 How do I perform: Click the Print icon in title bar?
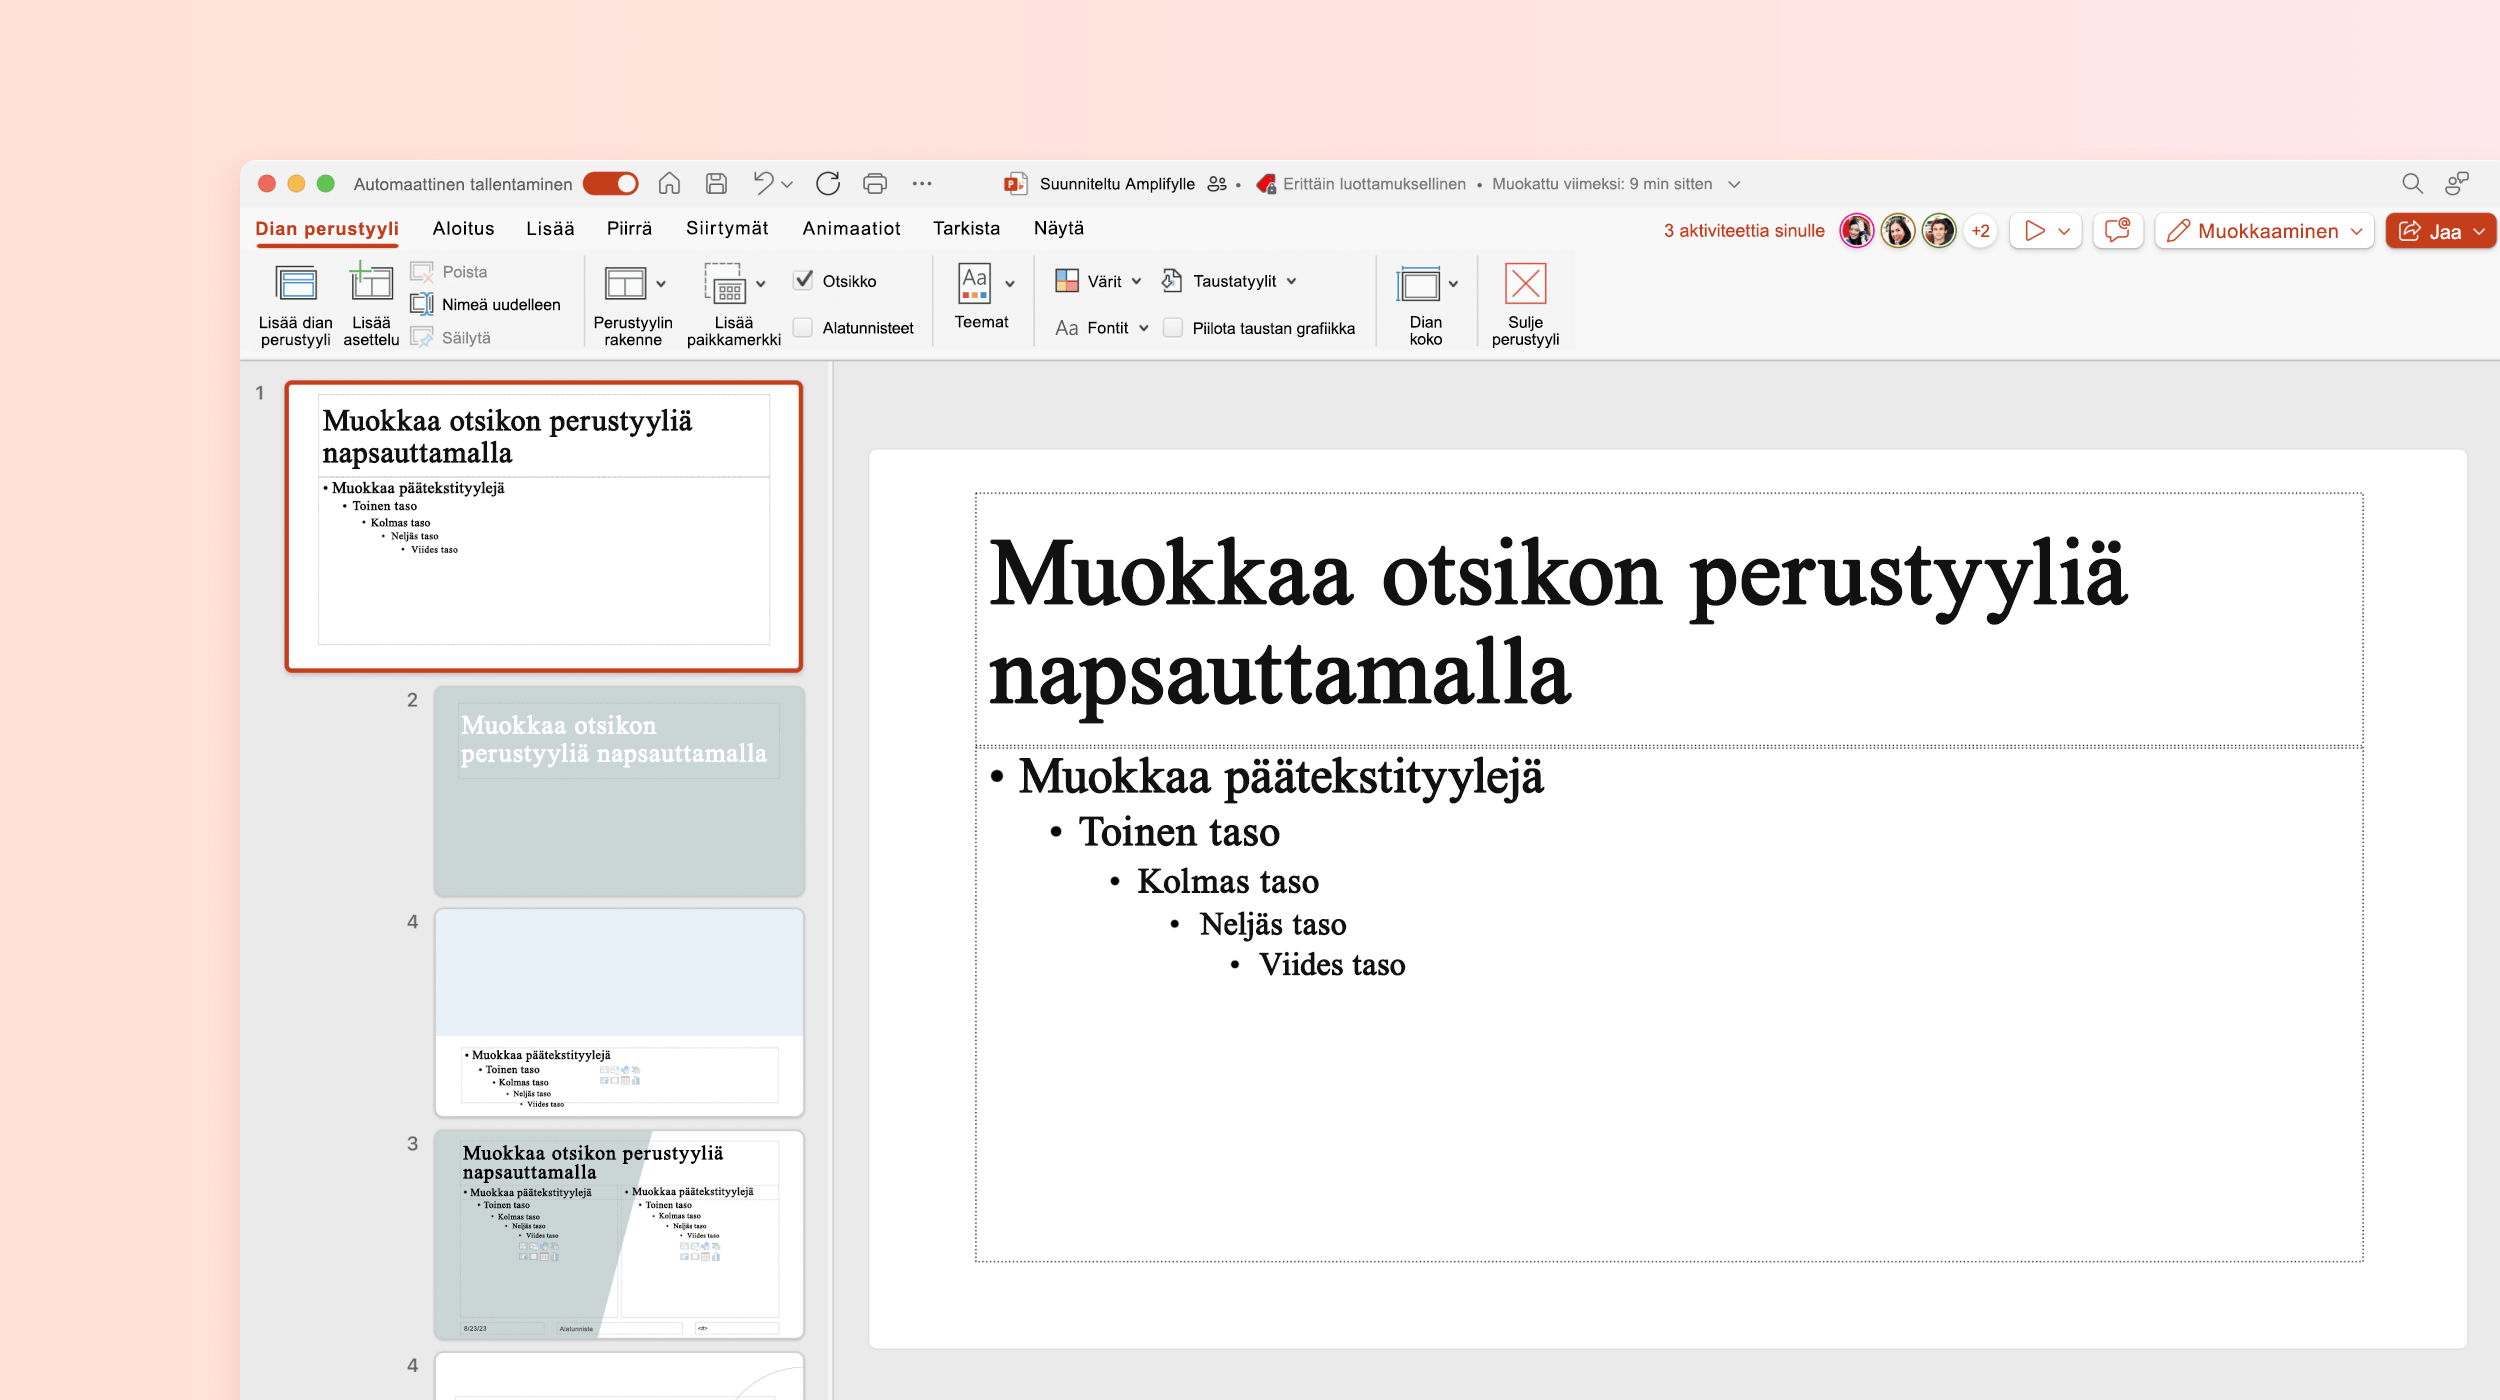(875, 183)
